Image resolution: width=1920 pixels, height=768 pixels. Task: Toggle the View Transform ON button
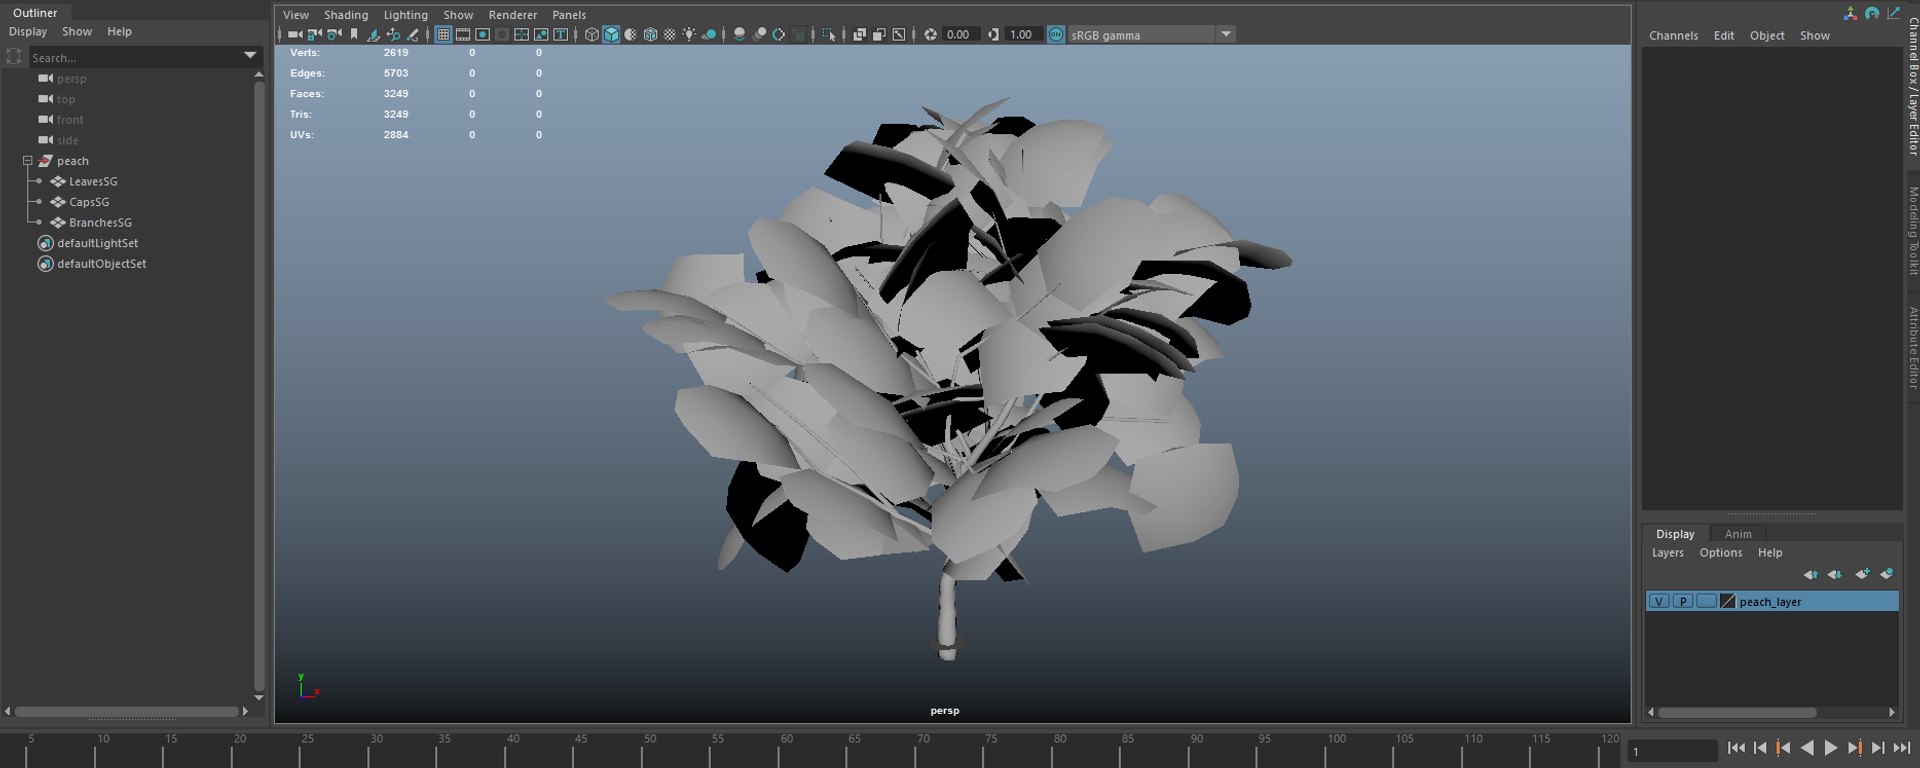(1056, 34)
